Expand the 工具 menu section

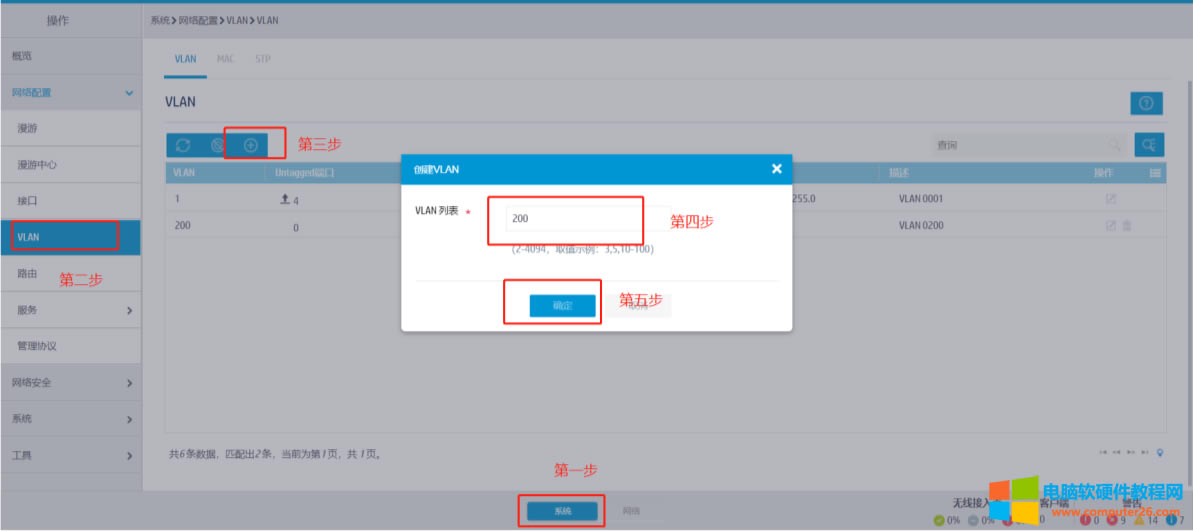(129, 456)
